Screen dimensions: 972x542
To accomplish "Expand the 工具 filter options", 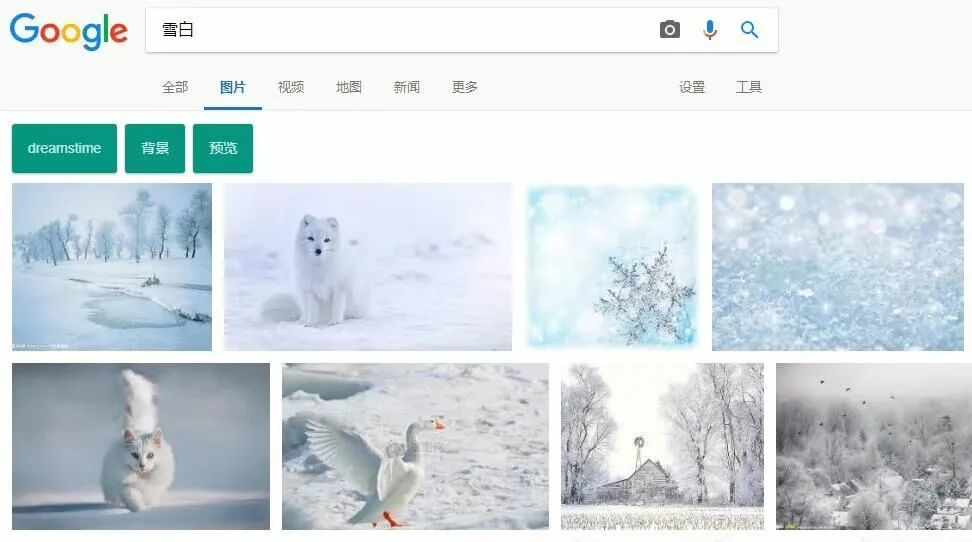I will coord(749,87).
